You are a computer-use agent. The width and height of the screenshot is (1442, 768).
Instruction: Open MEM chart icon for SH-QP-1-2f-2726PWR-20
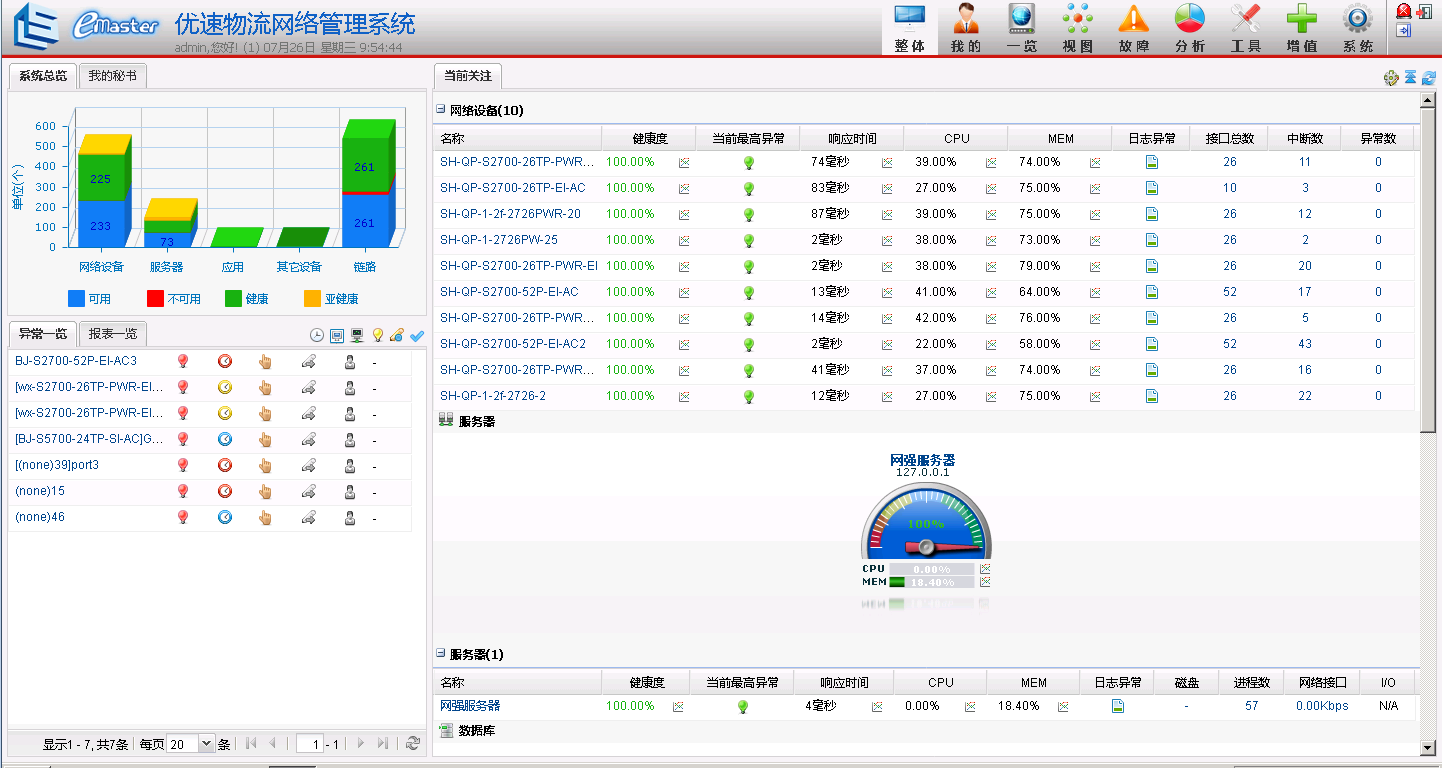click(1095, 214)
